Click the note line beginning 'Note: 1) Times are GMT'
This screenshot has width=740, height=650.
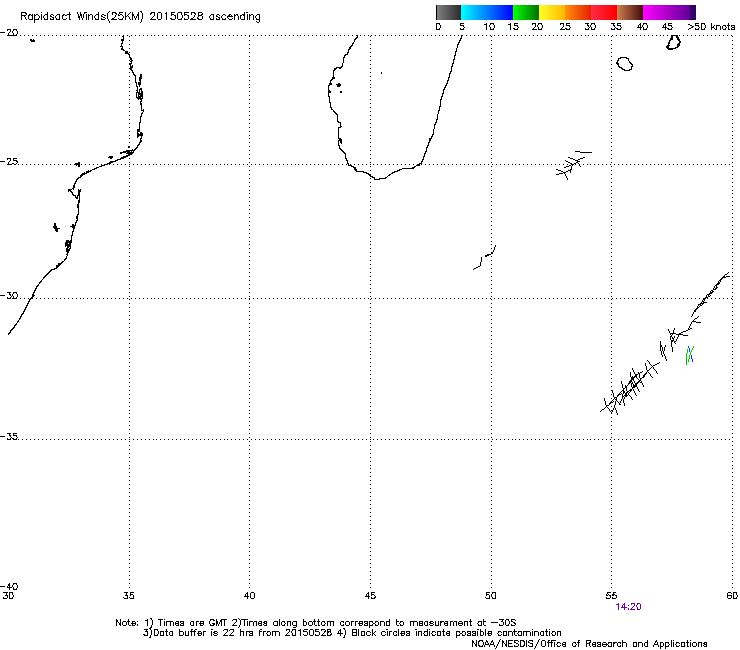pos(316,623)
